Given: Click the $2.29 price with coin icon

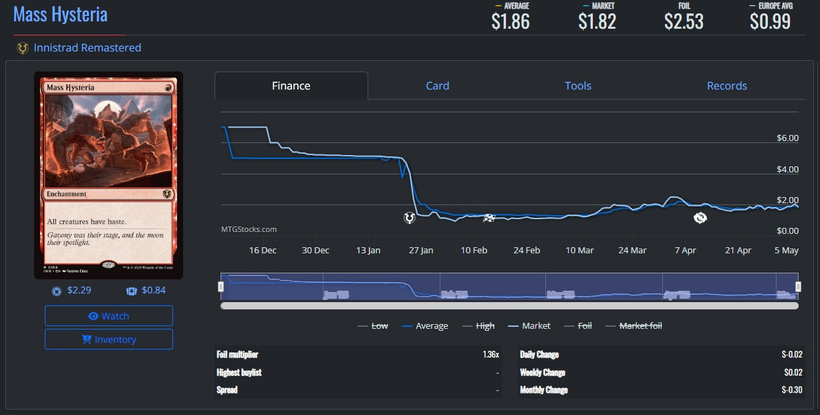Looking at the screenshot, I should 72,291.
